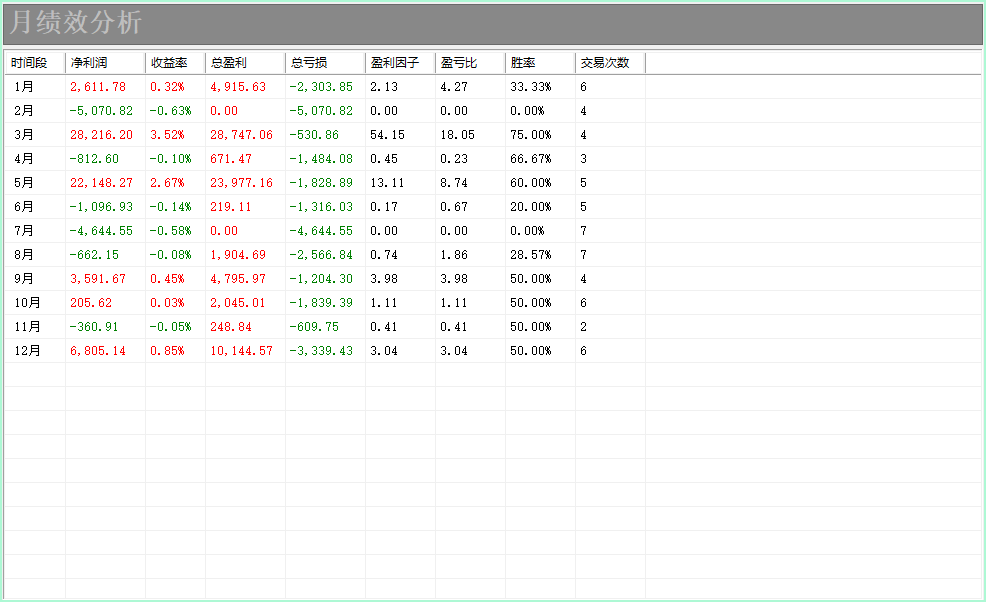
Task: Click profit factor cell 2.13
Action: [x=384, y=87]
